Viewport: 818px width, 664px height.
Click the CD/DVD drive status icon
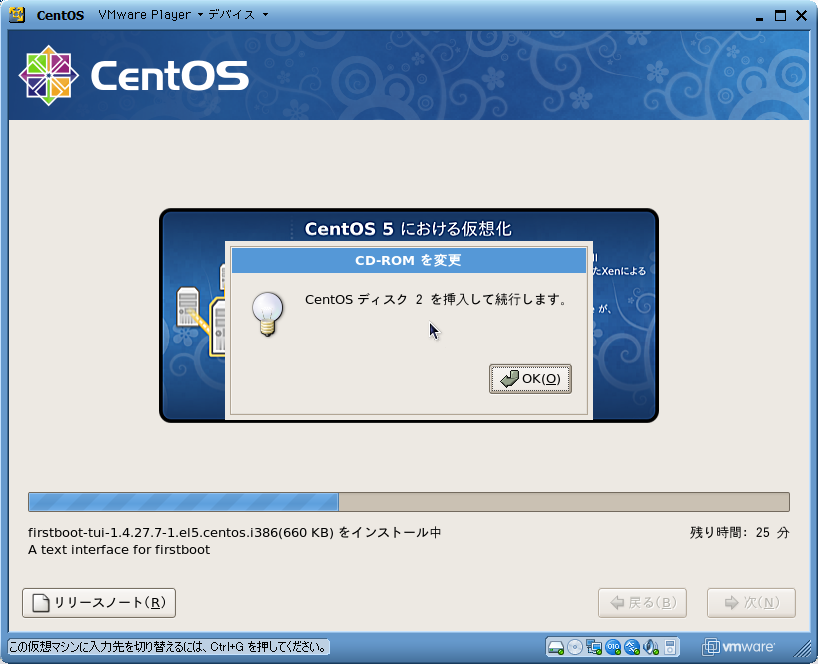574,647
